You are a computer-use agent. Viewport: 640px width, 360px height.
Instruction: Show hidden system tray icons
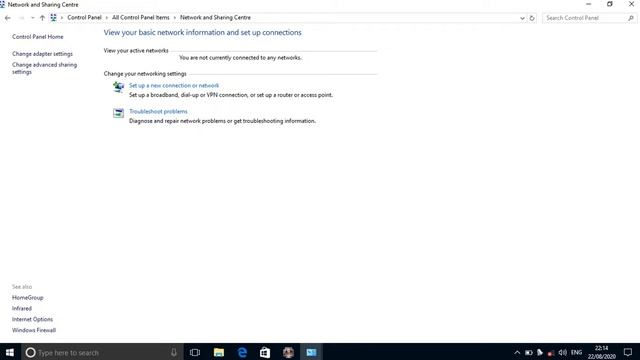point(517,352)
